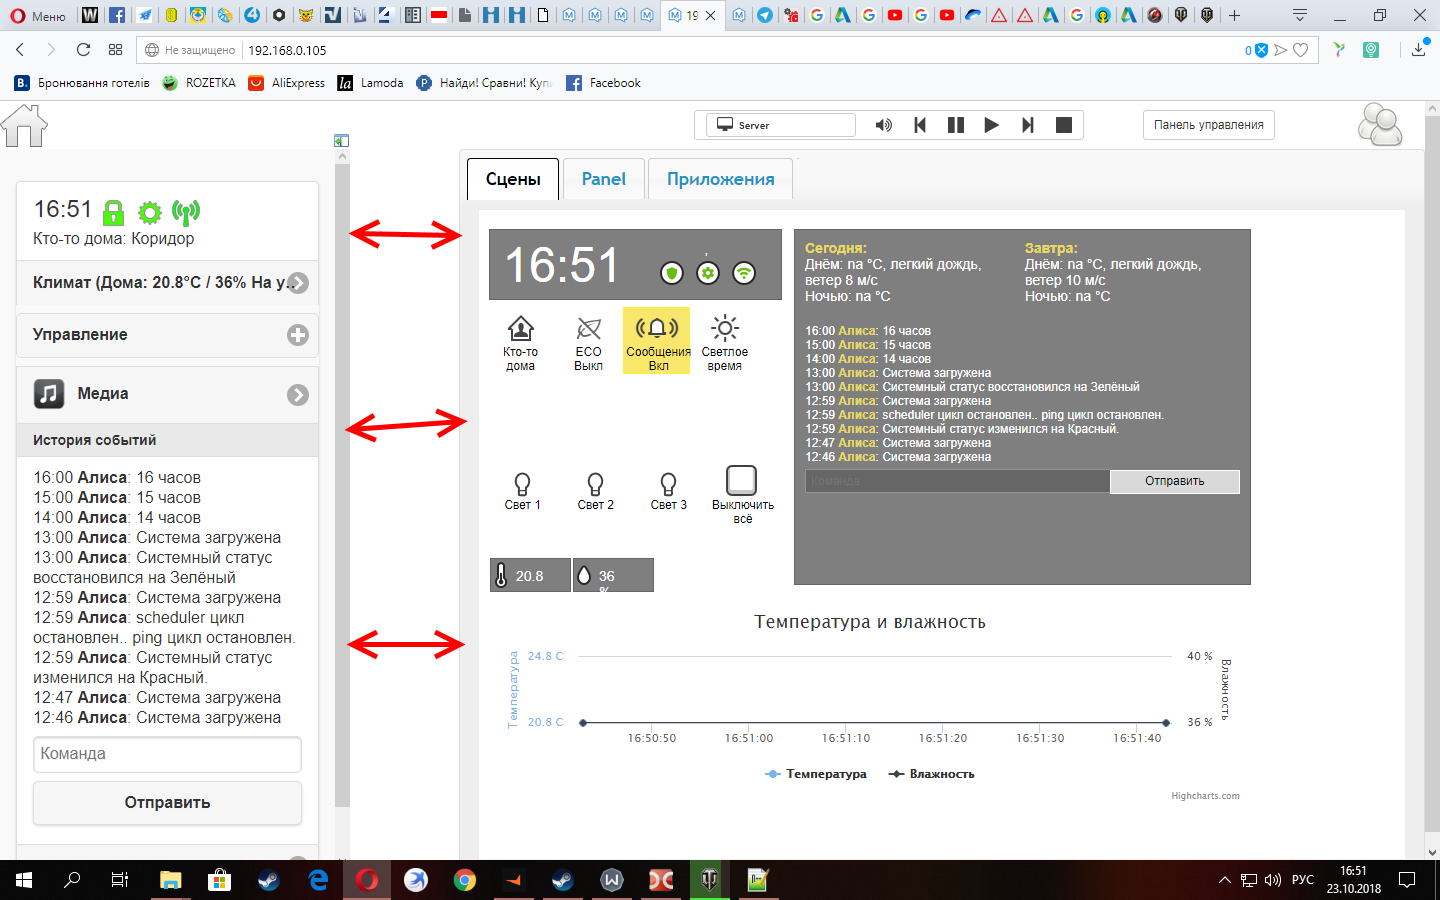This screenshot has height=900, width=1440.
Task: Mute sound with the speaker icon
Action: point(883,125)
